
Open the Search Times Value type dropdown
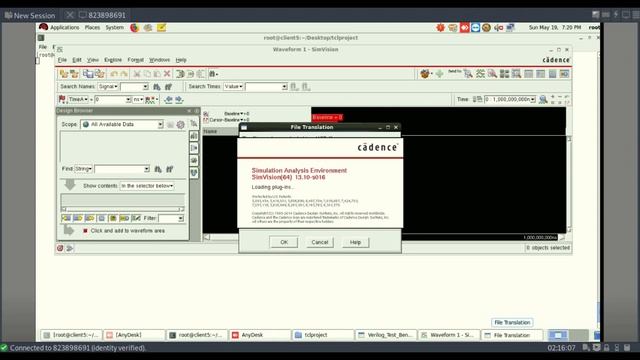point(233,87)
